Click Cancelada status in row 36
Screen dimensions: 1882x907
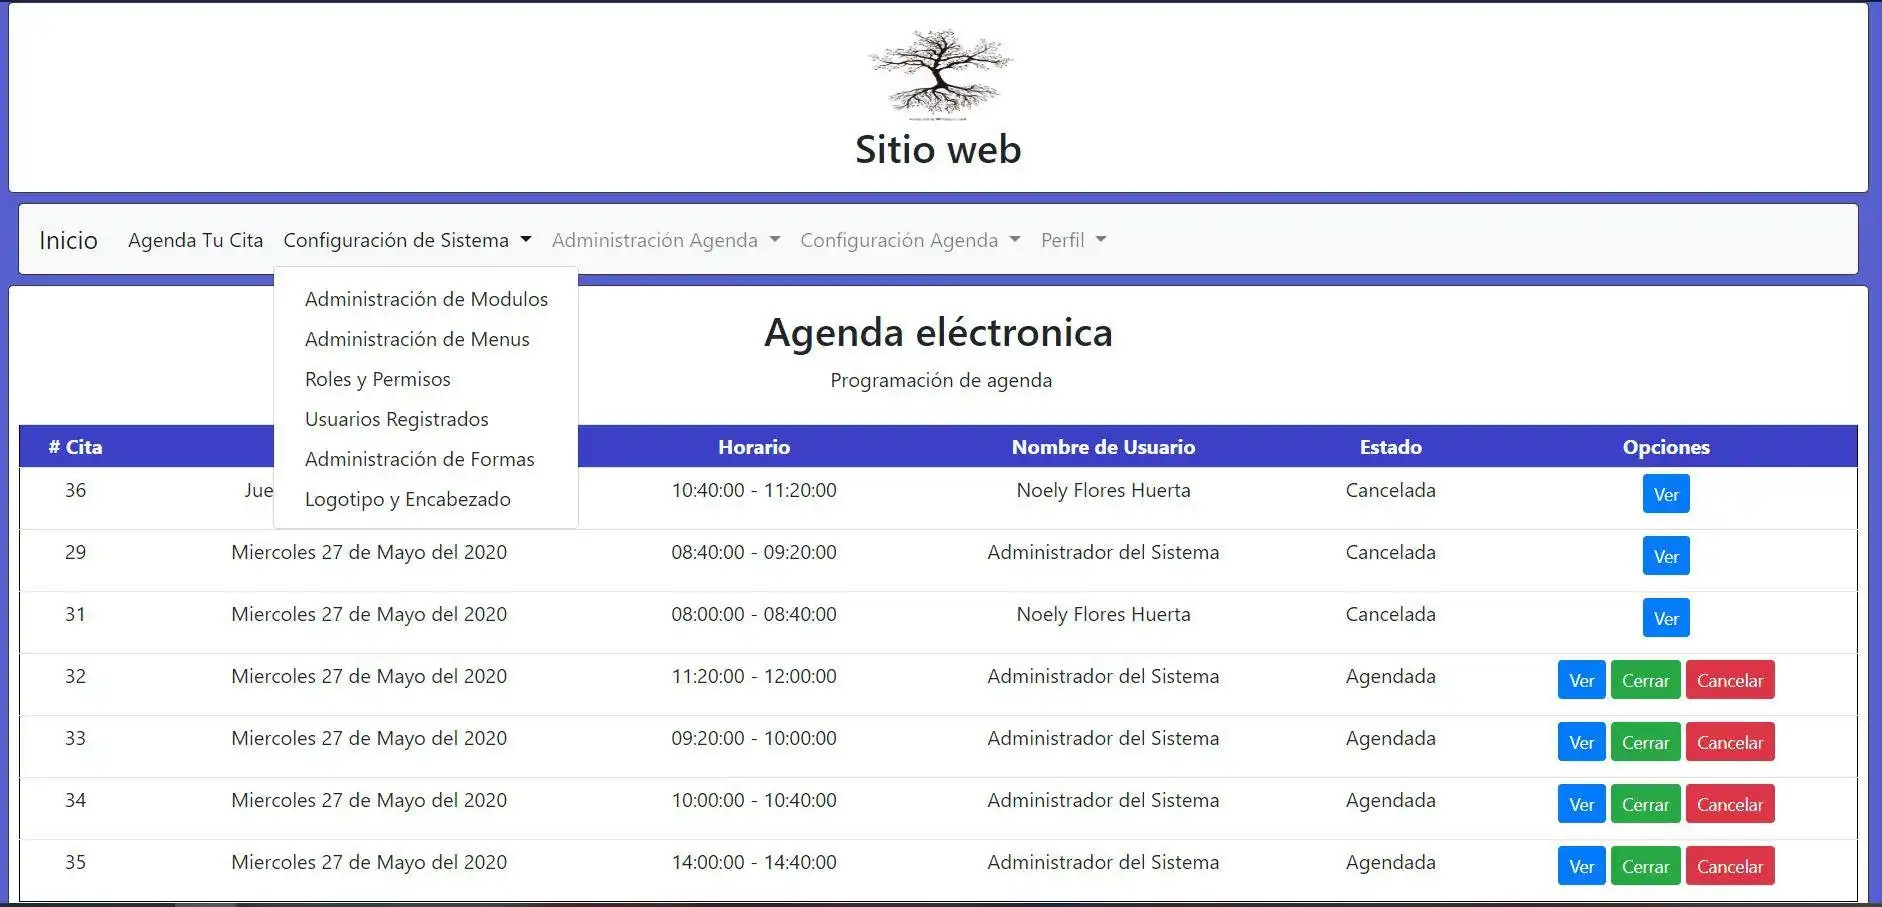click(1390, 490)
